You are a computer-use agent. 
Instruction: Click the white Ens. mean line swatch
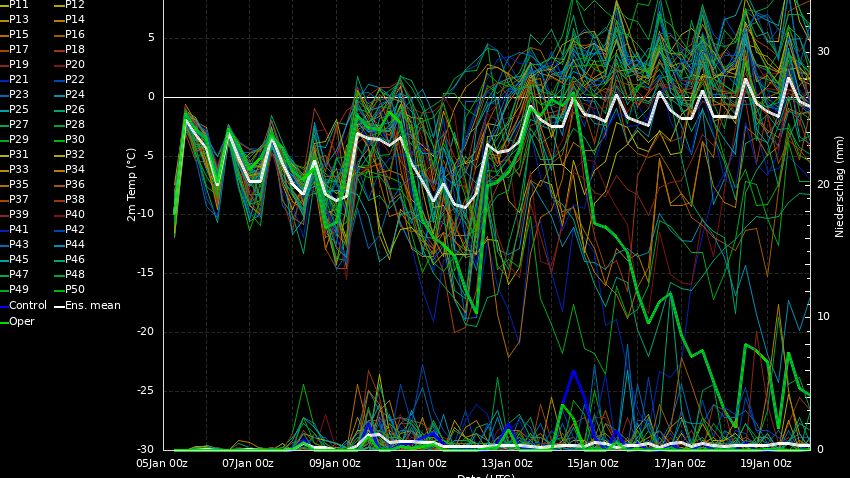(x=59, y=306)
